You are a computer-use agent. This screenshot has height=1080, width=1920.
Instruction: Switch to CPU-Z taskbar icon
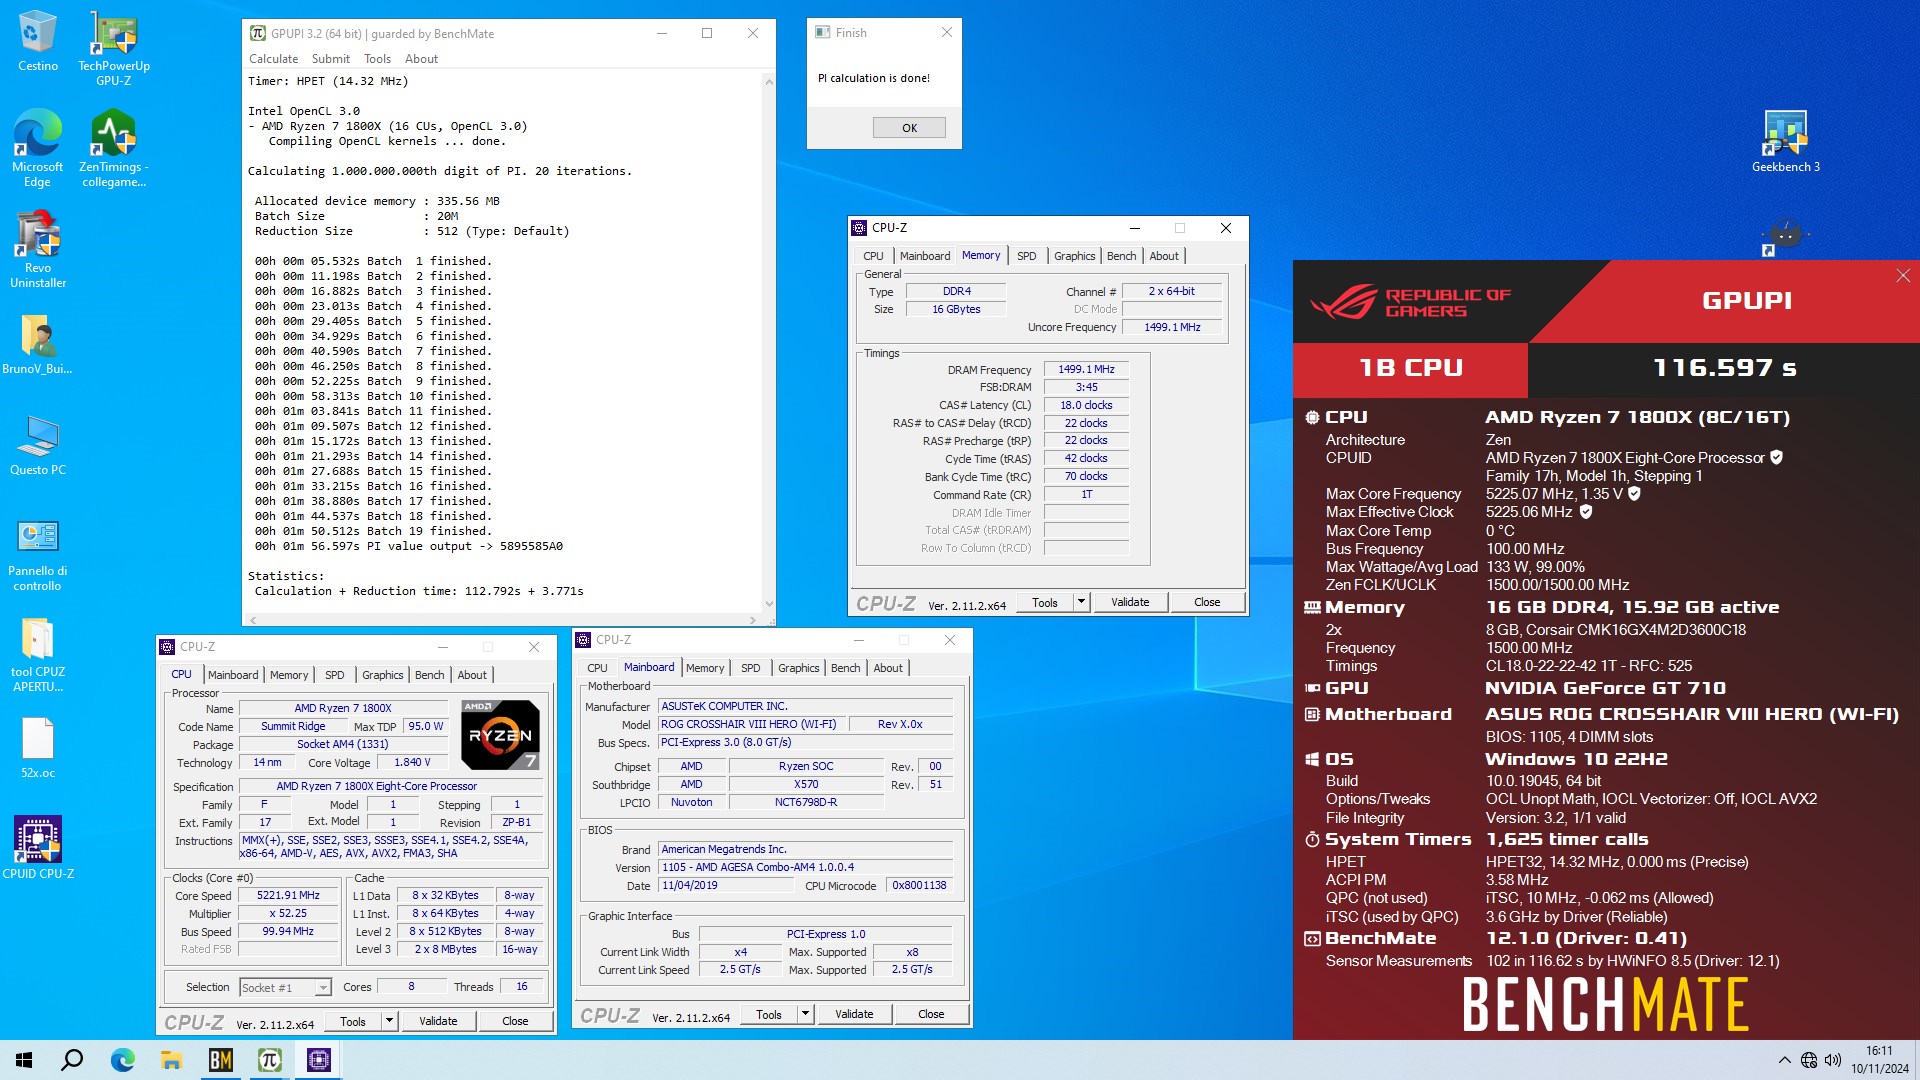click(x=318, y=1060)
